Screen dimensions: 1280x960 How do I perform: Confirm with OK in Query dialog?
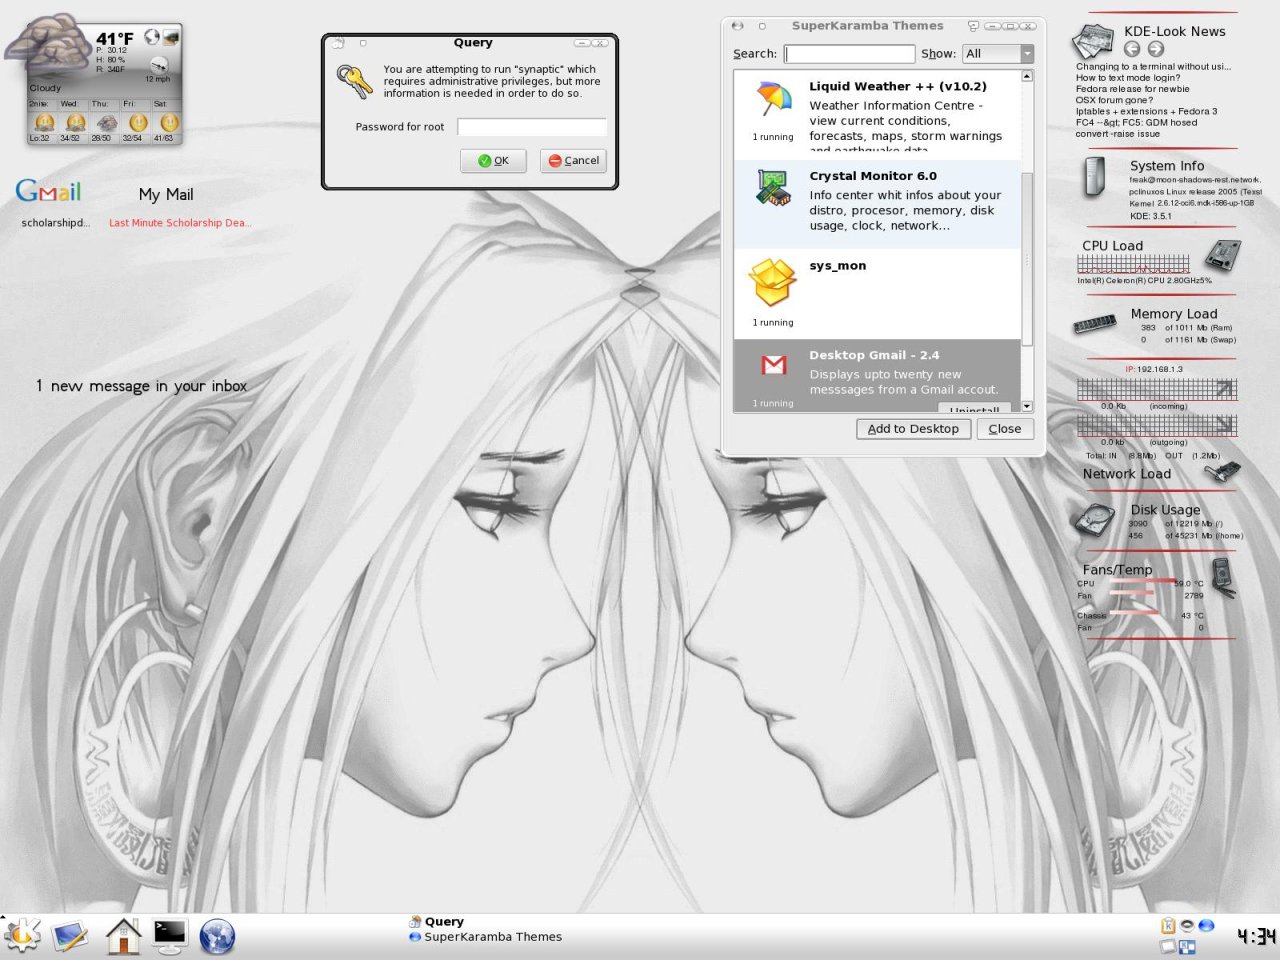coord(494,161)
